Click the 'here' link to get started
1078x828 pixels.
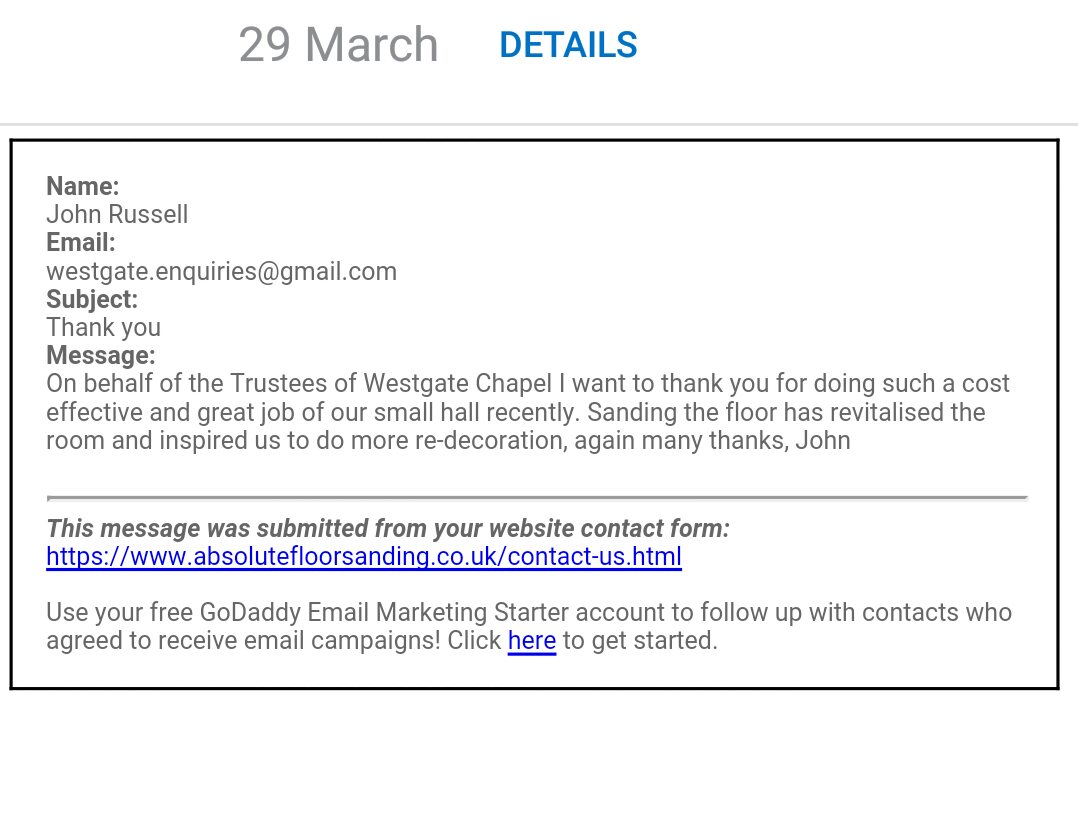(531, 640)
